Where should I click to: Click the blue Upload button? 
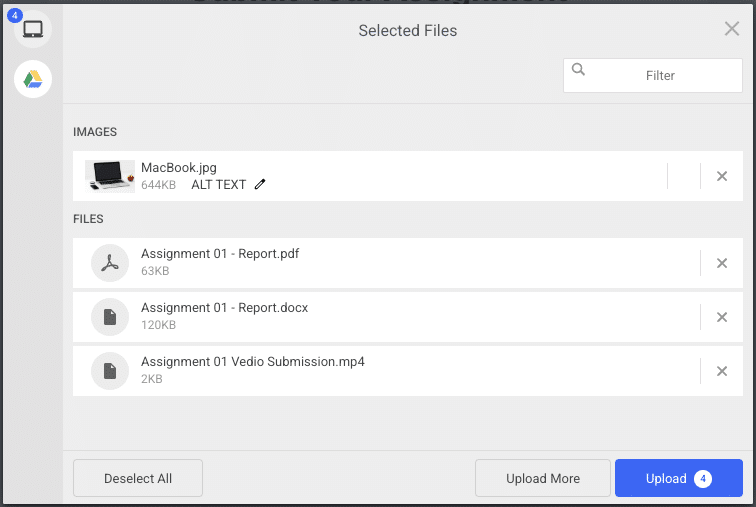[679, 478]
